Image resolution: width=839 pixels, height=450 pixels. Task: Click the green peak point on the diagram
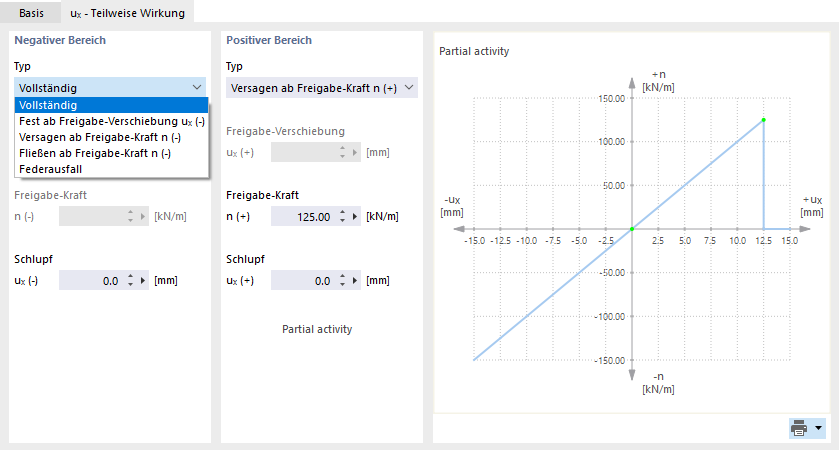coord(764,120)
